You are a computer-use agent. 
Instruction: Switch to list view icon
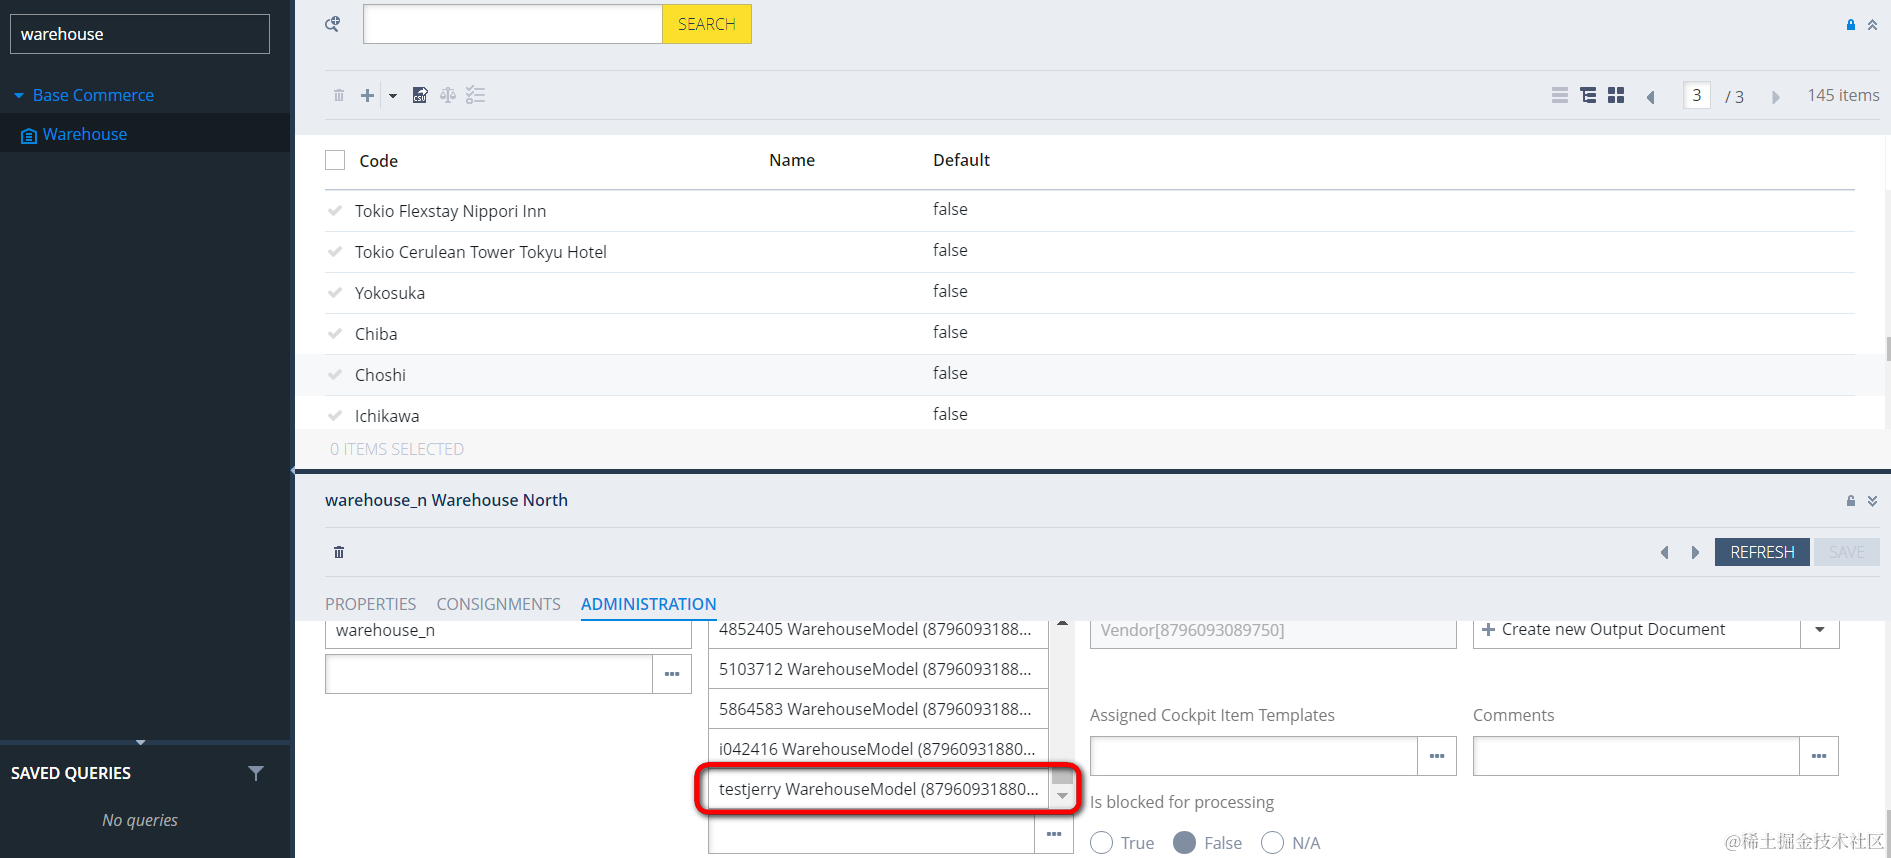1559,95
